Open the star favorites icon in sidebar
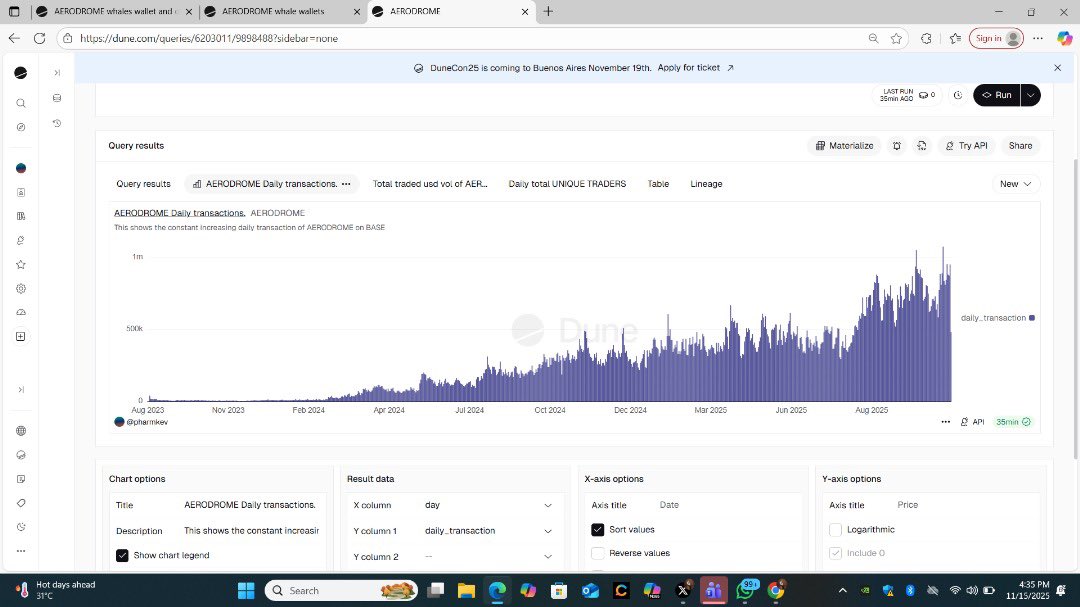The width and height of the screenshot is (1080, 607). tap(21, 265)
